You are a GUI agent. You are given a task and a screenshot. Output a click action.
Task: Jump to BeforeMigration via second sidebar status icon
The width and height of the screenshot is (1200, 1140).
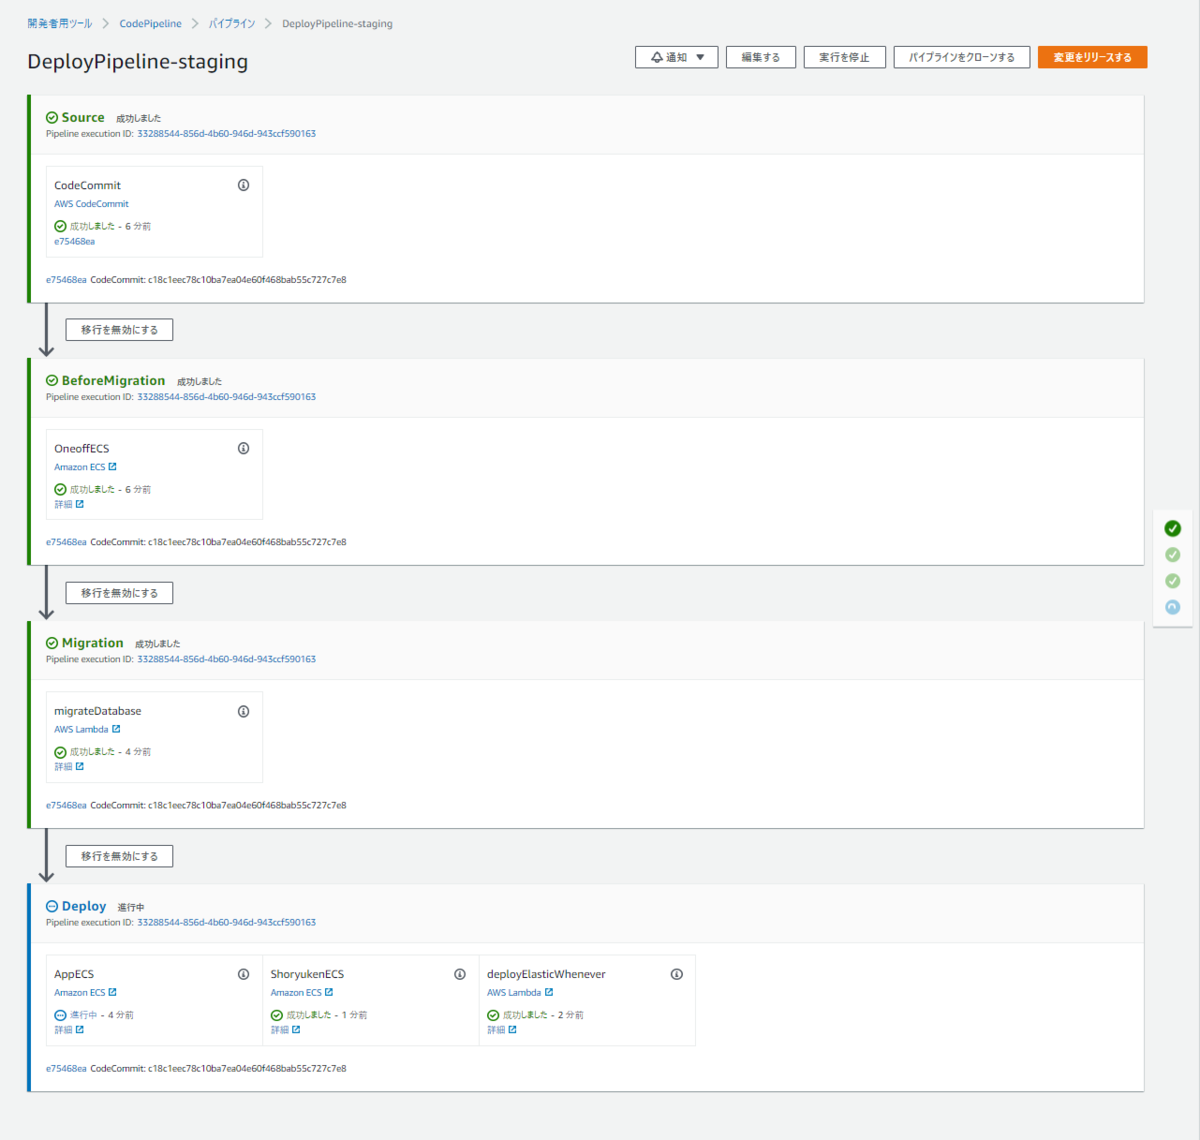click(x=1173, y=554)
